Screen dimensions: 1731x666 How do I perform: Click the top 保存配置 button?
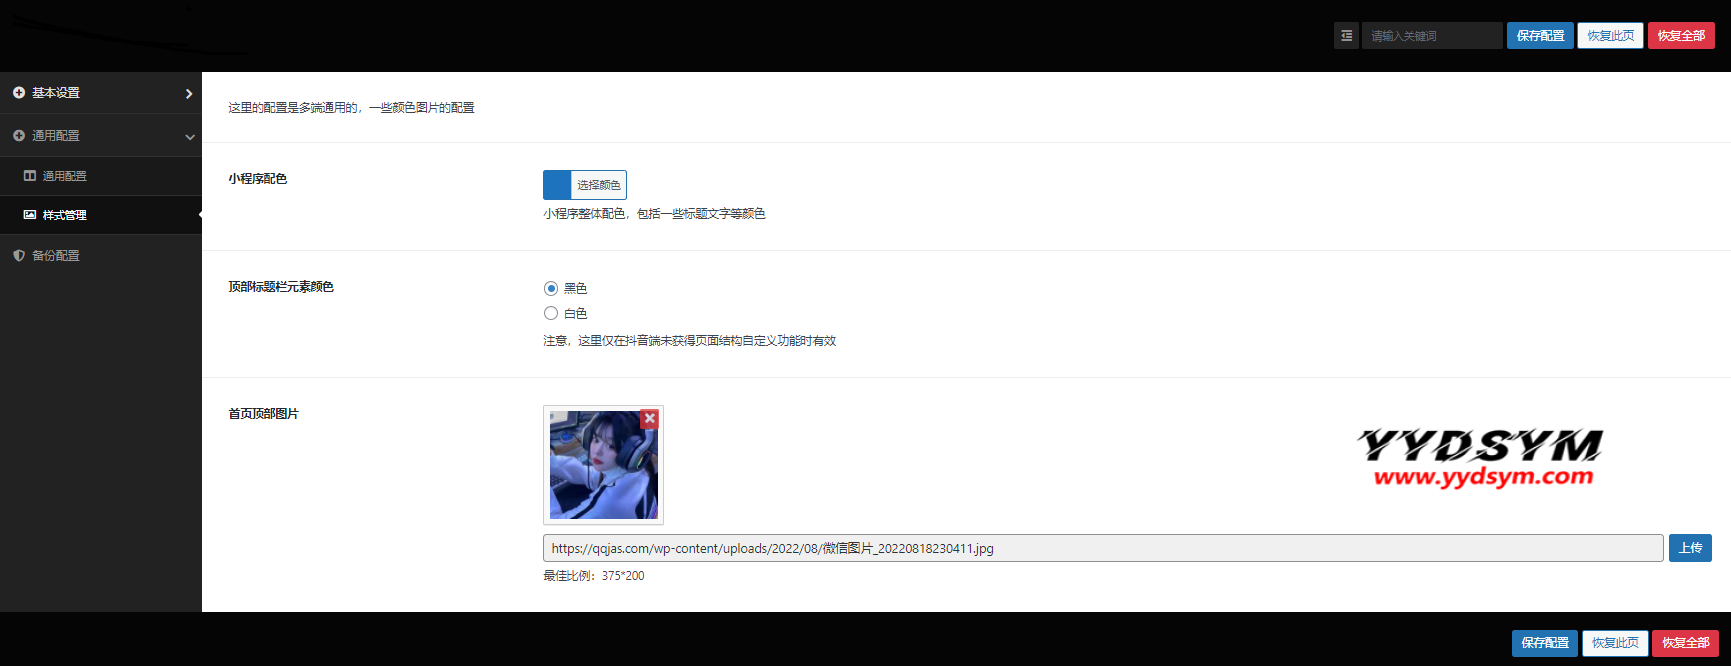[1540, 36]
